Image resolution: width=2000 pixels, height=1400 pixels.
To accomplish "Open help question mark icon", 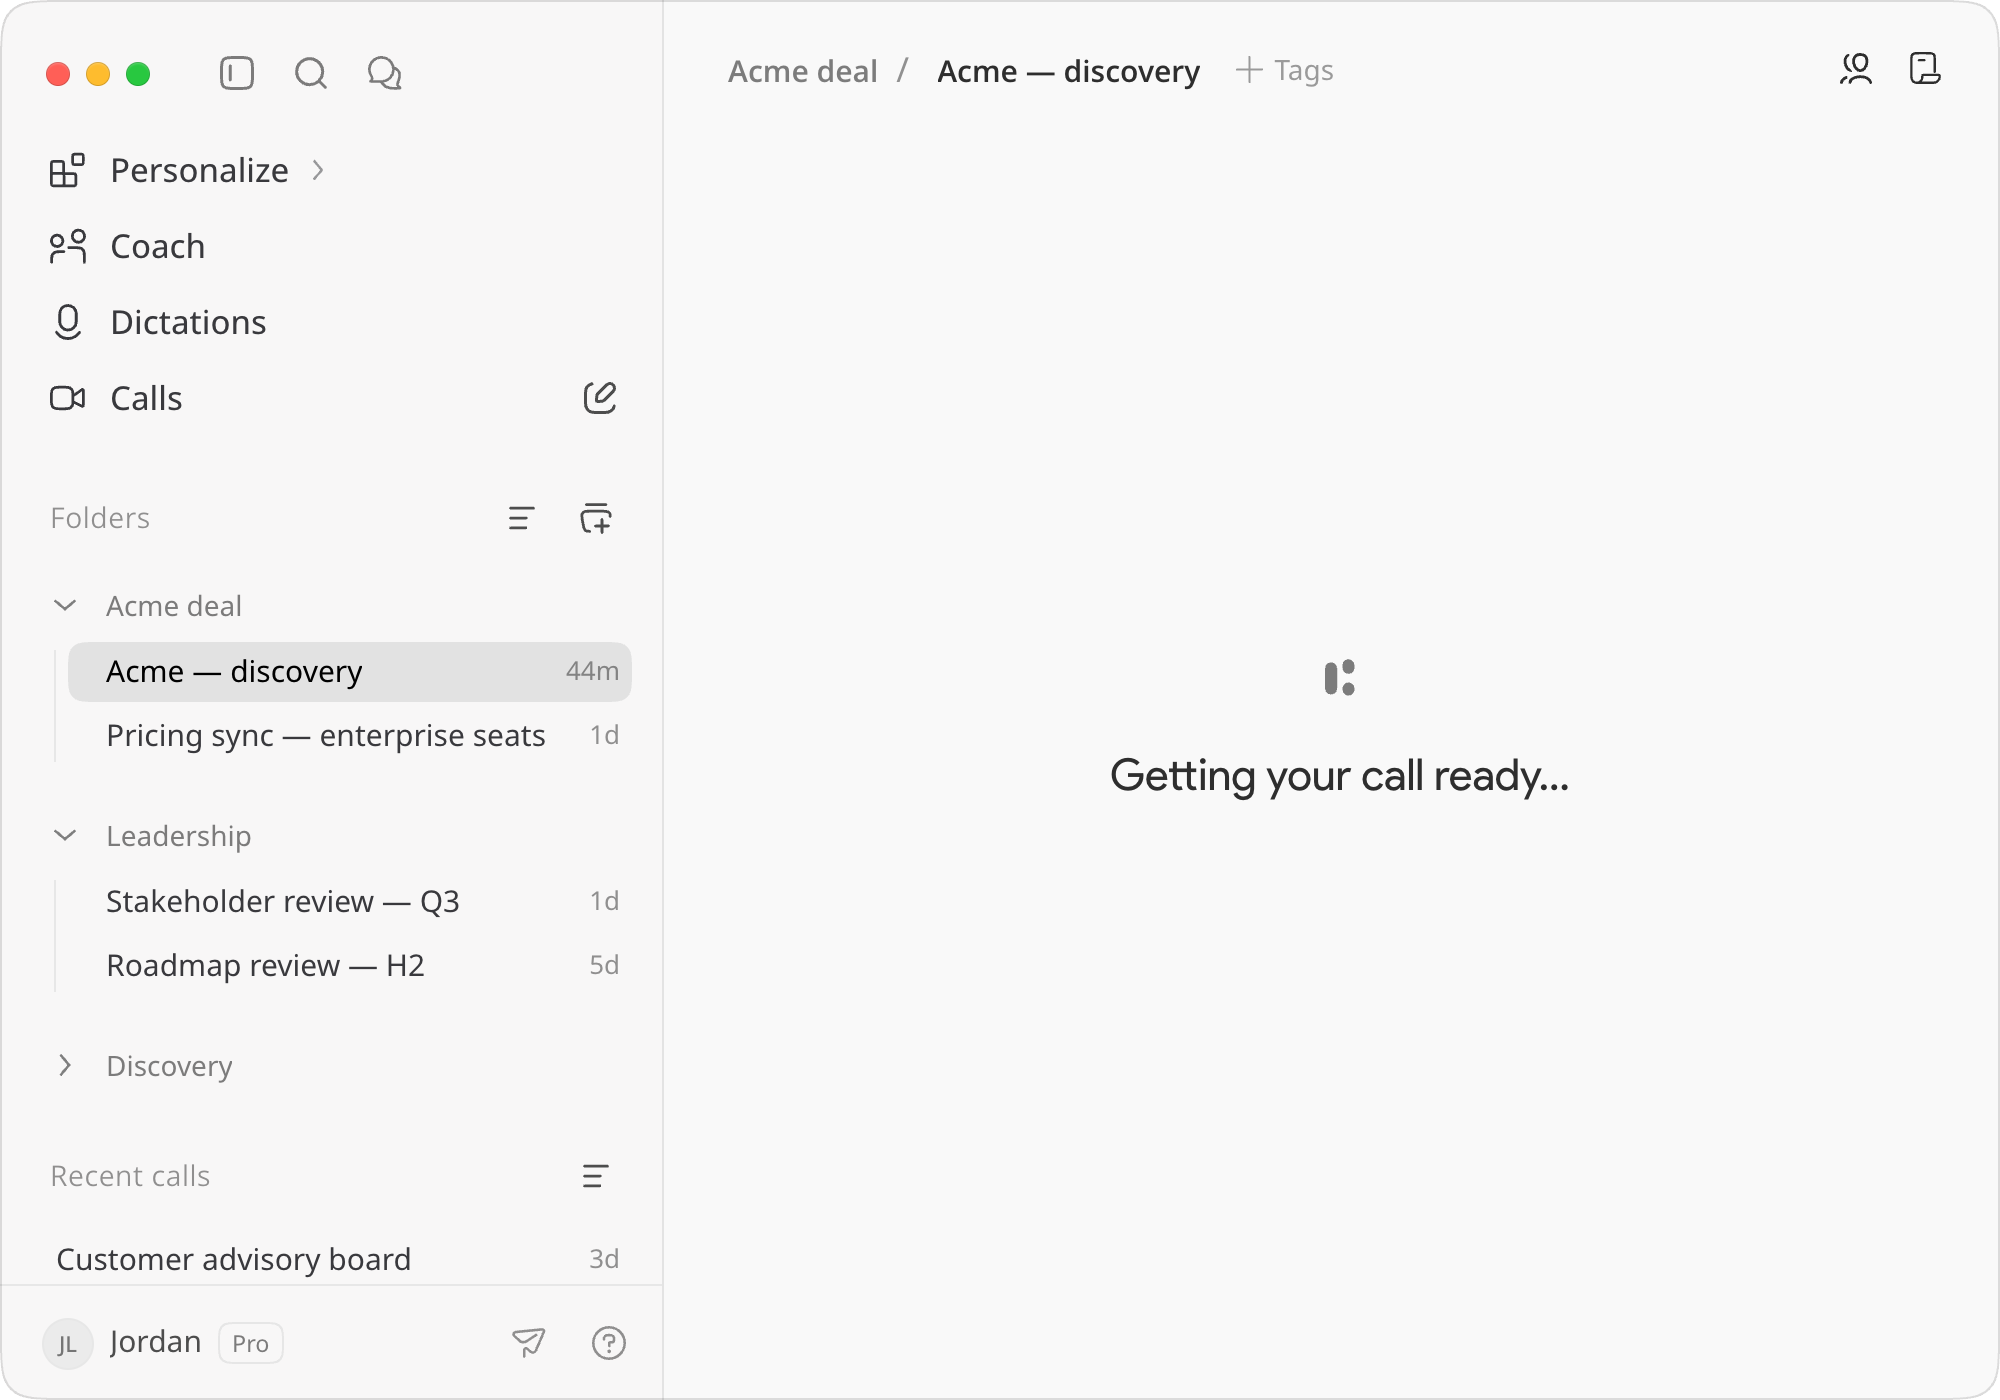I will (609, 1343).
